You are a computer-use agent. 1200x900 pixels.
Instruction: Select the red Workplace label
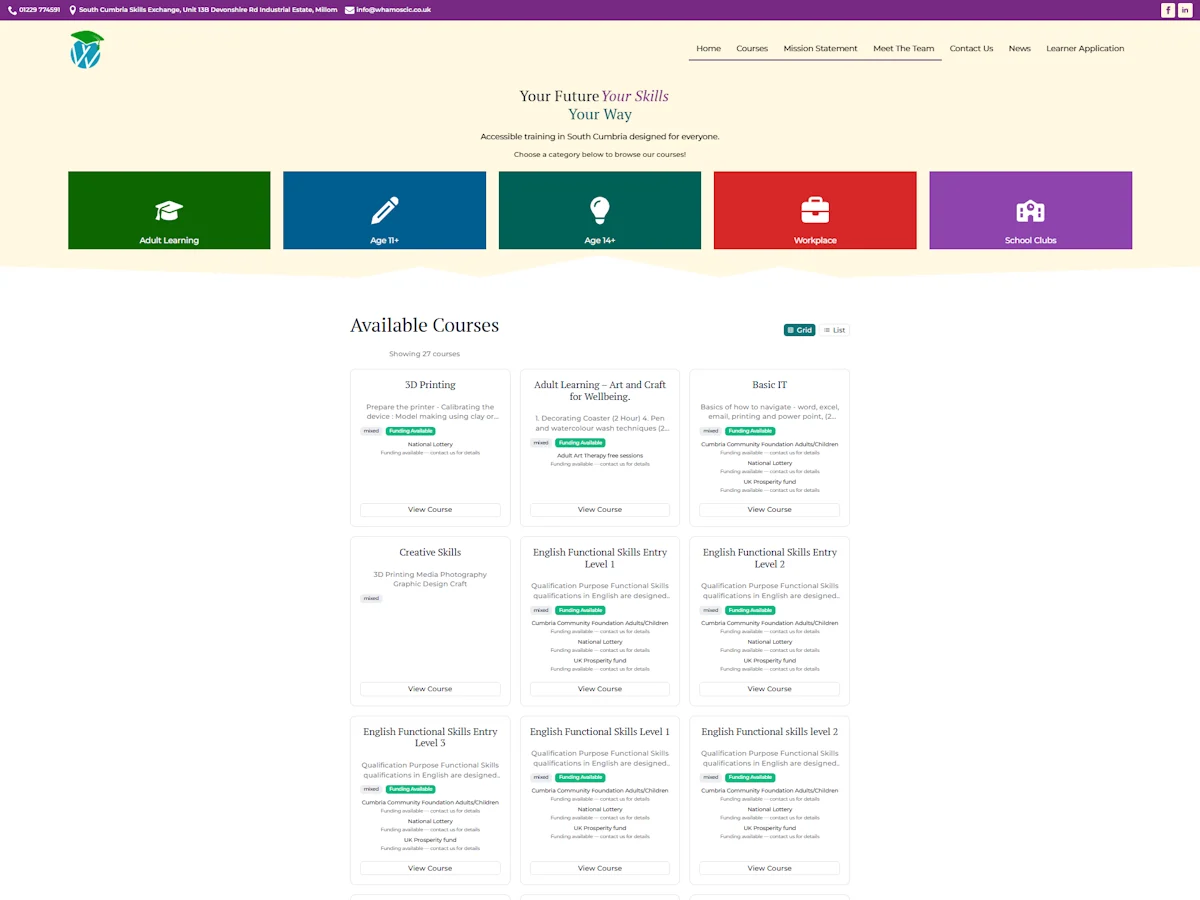(x=815, y=240)
